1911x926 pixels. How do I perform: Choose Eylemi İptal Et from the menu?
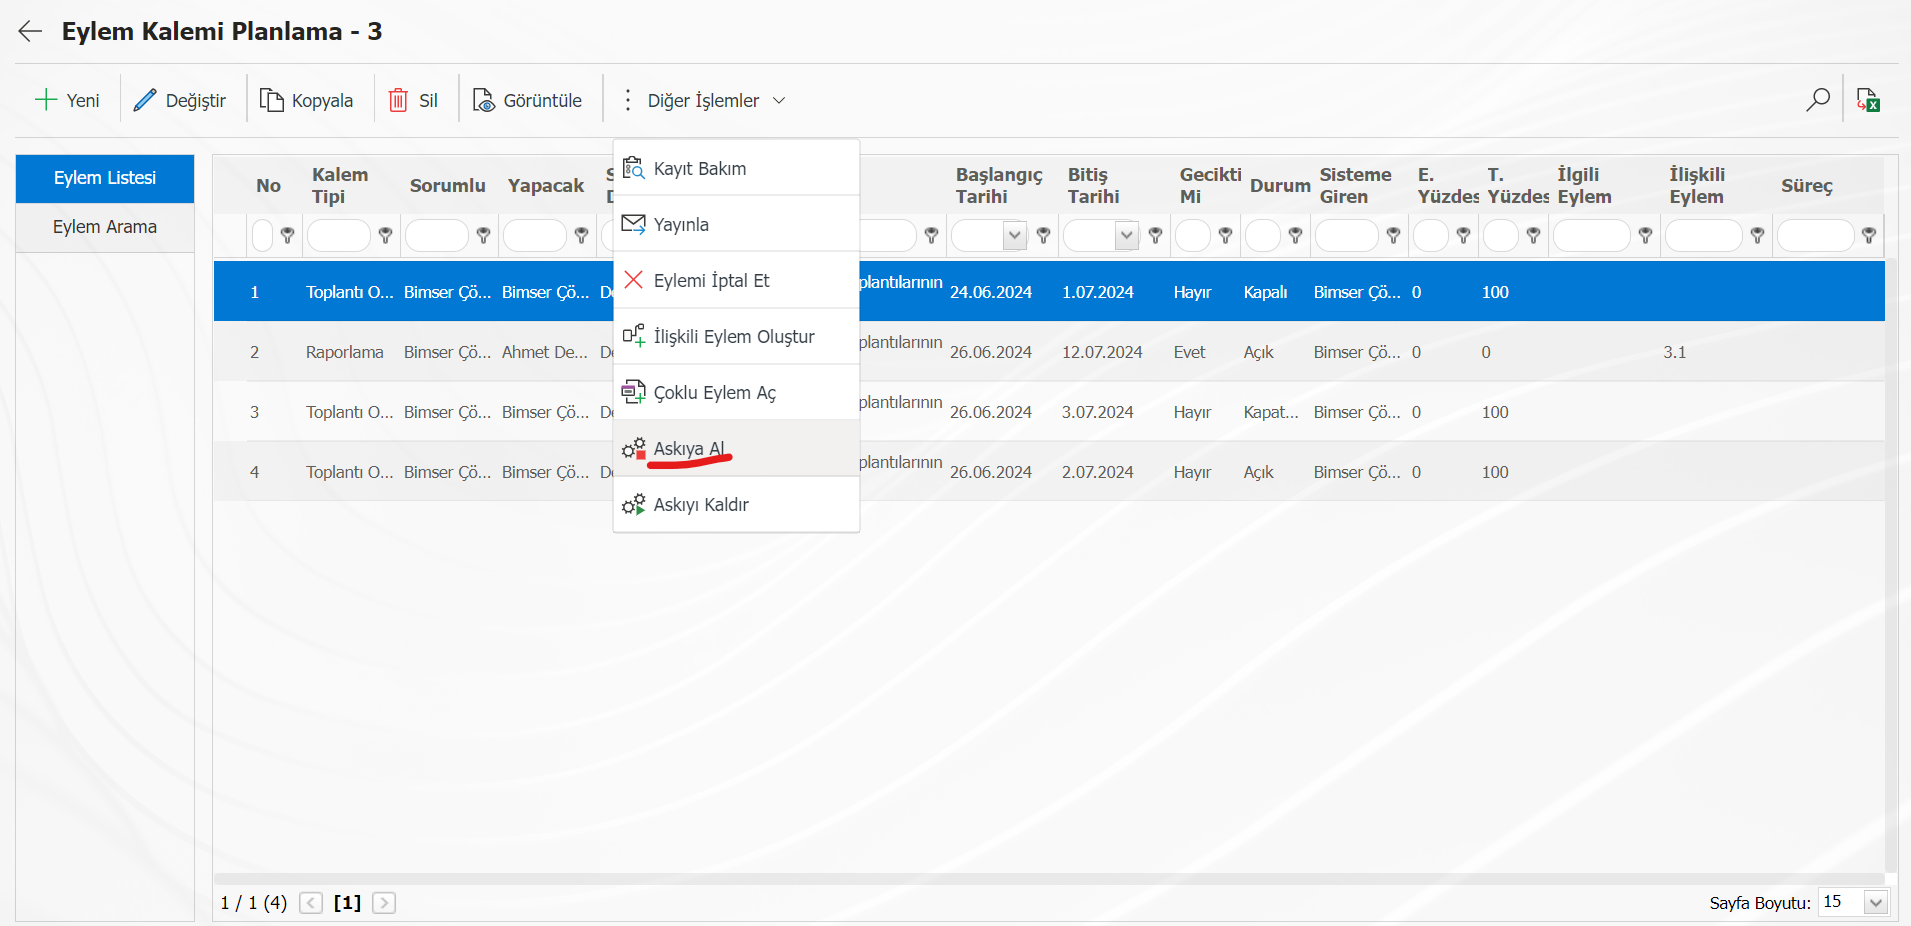tap(736, 280)
